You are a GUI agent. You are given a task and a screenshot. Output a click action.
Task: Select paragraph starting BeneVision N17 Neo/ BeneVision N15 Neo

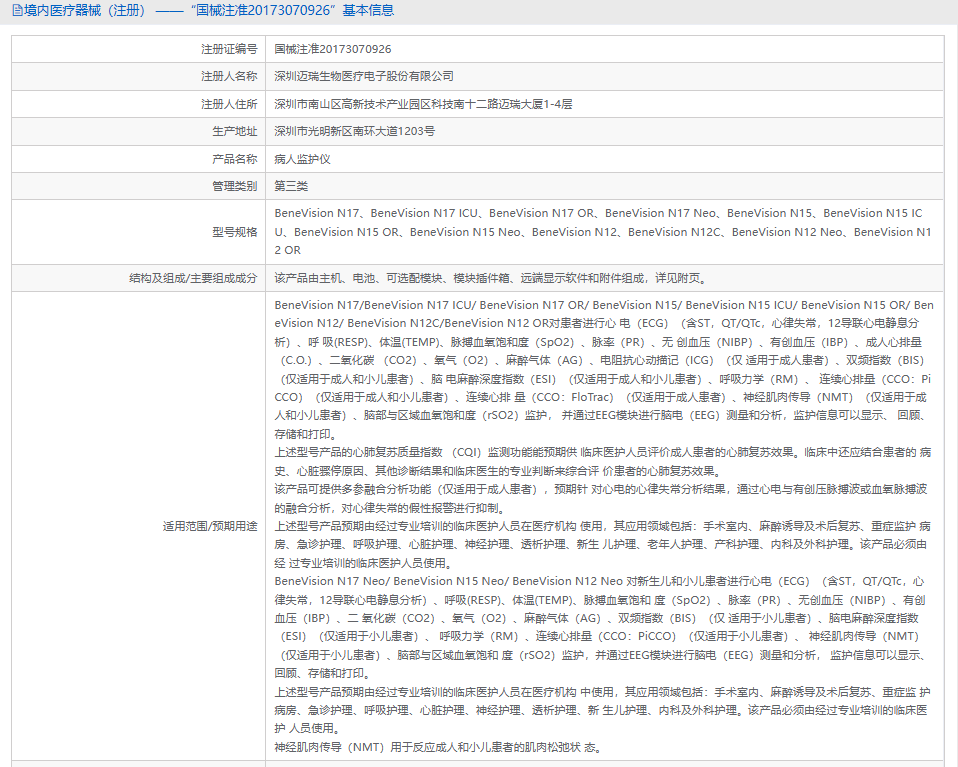click(601, 626)
